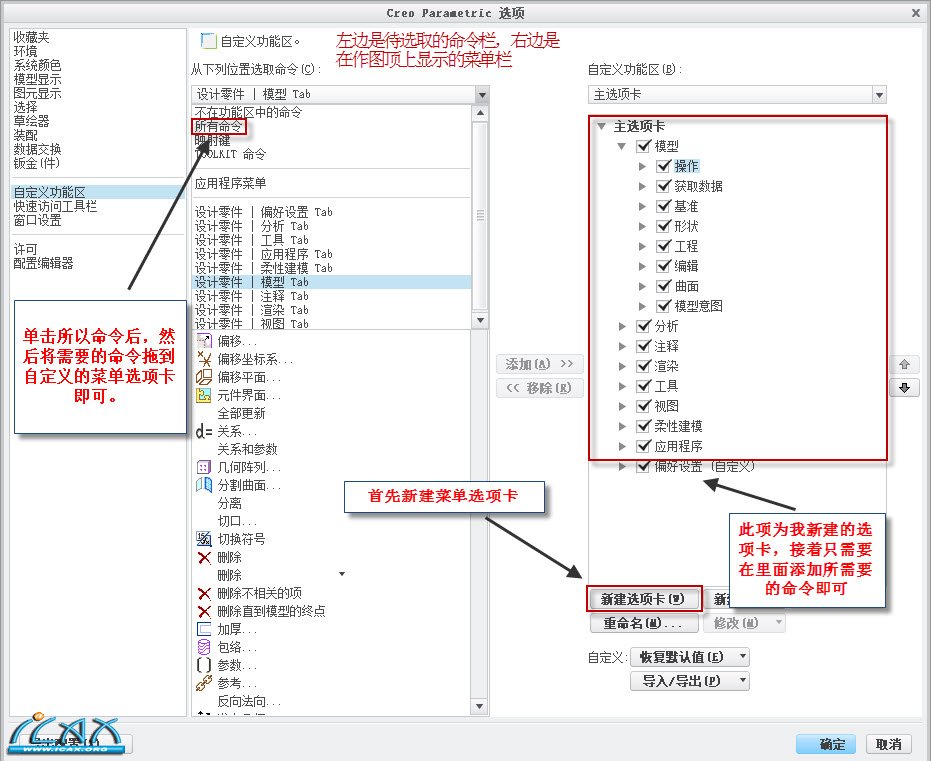Click the 自定义功能区 header icon
Screen dimensions: 931x761
(x=208, y=40)
